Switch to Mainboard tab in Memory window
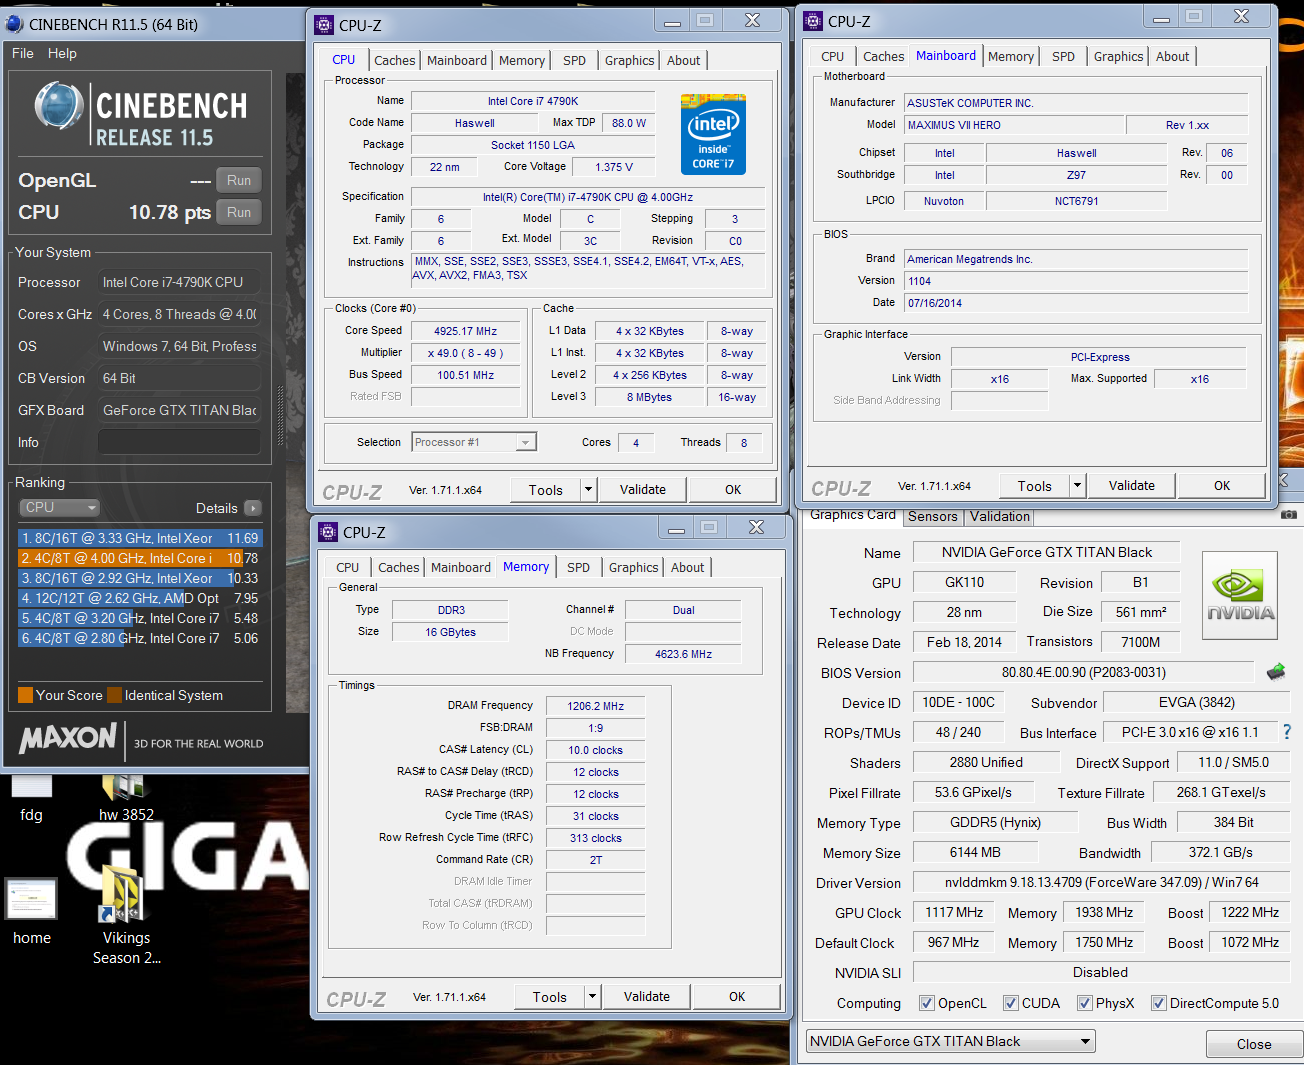The height and width of the screenshot is (1065, 1304). pyautogui.click(x=461, y=567)
